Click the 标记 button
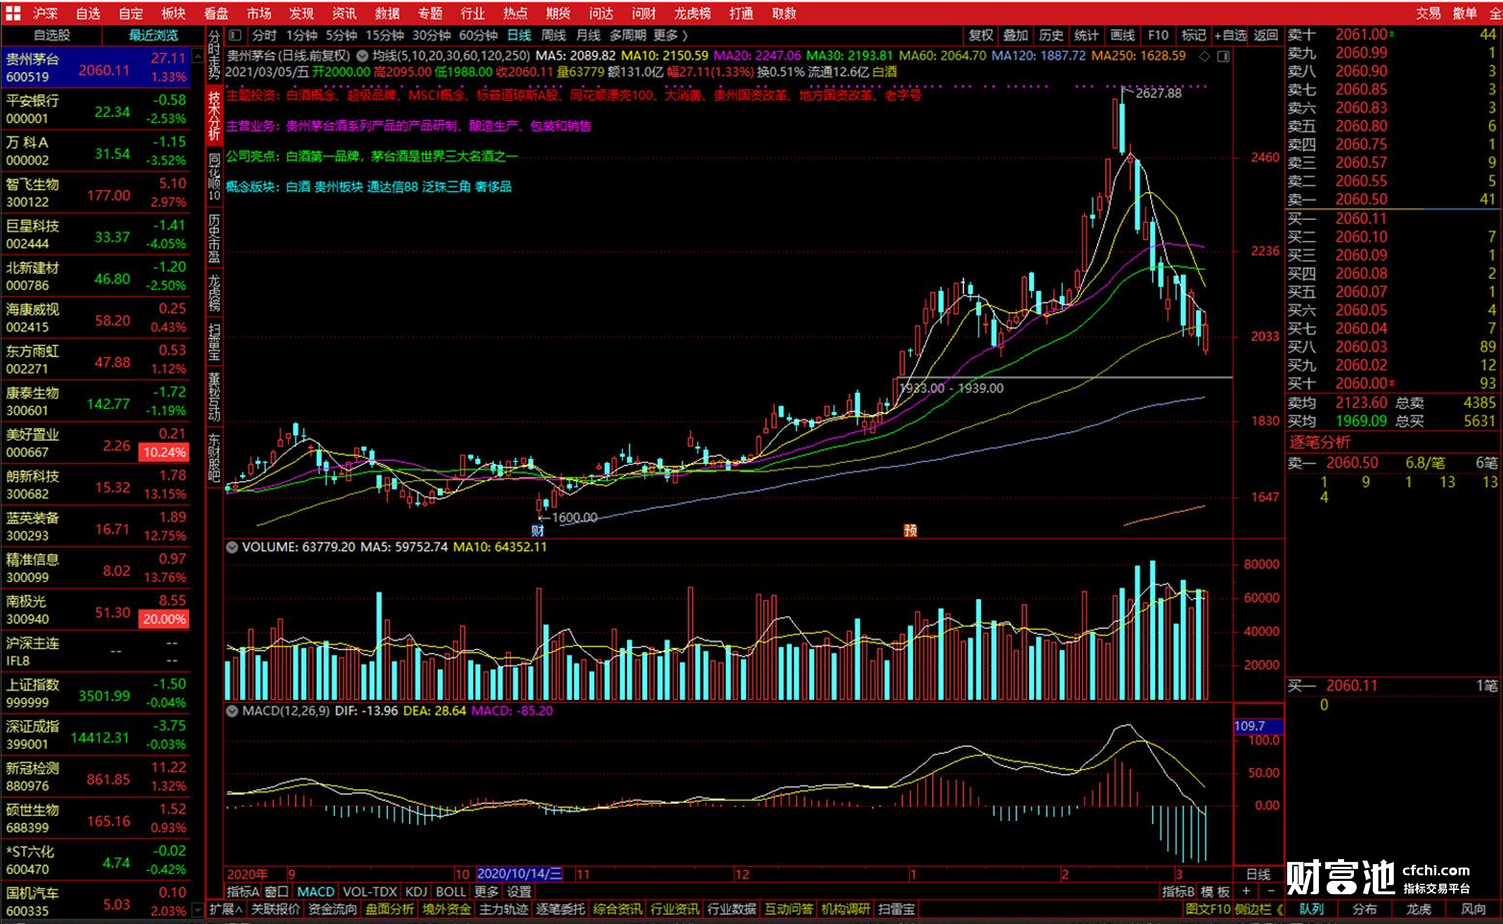This screenshot has width=1503, height=924. point(1194,36)
